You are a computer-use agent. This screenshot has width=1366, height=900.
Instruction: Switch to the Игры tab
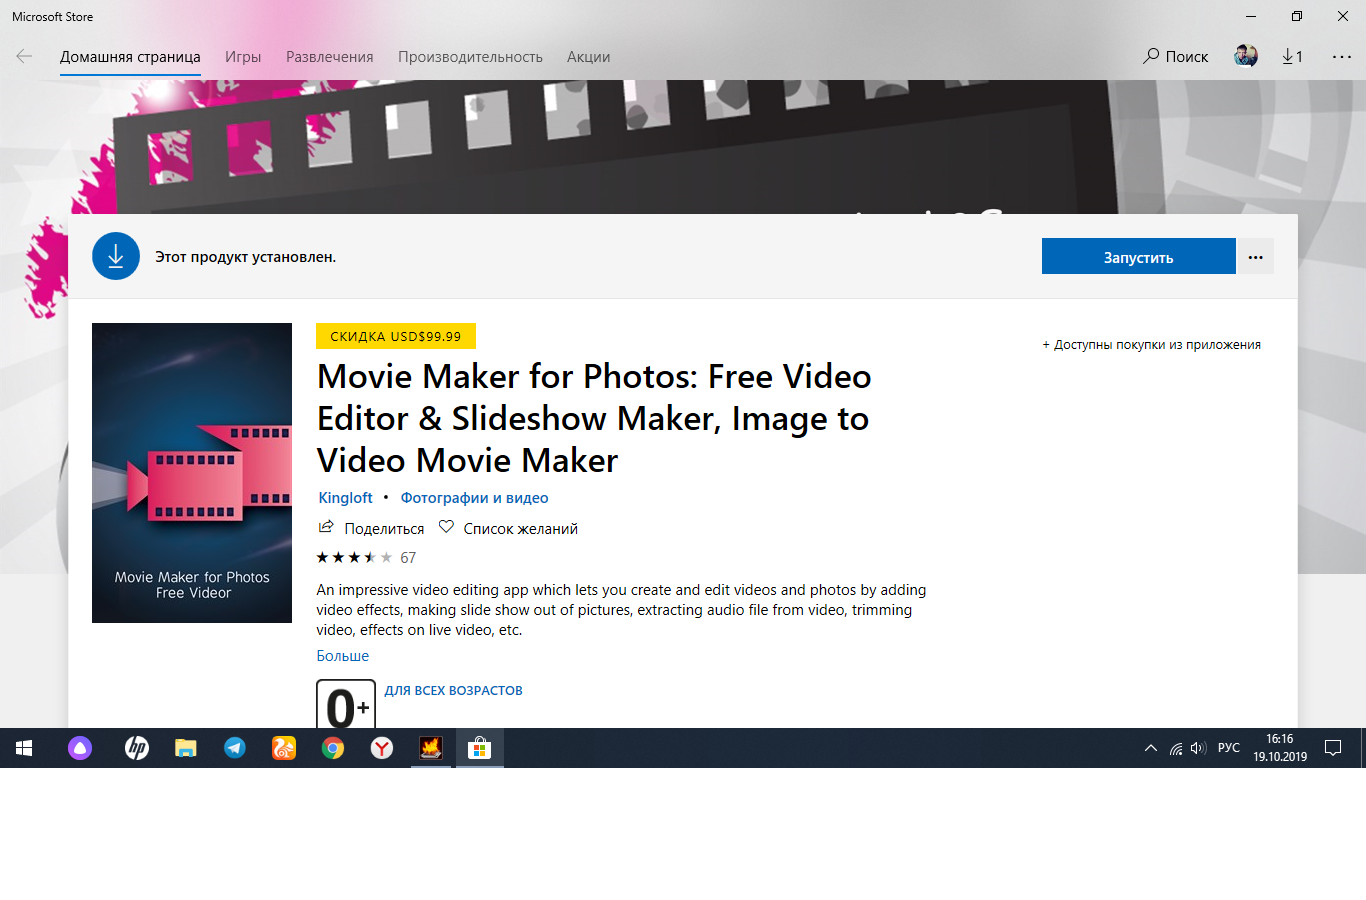(x=243, y=57)
